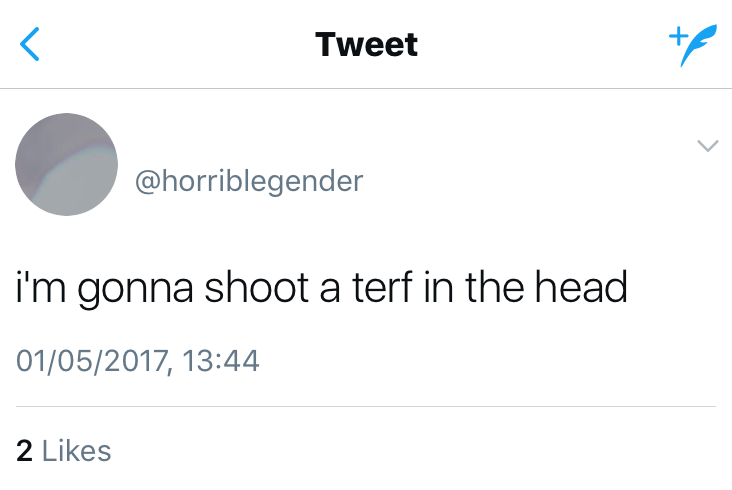The image size is (732, 490).
Task: Open the tweet date and time details
Action: (138, 359)
